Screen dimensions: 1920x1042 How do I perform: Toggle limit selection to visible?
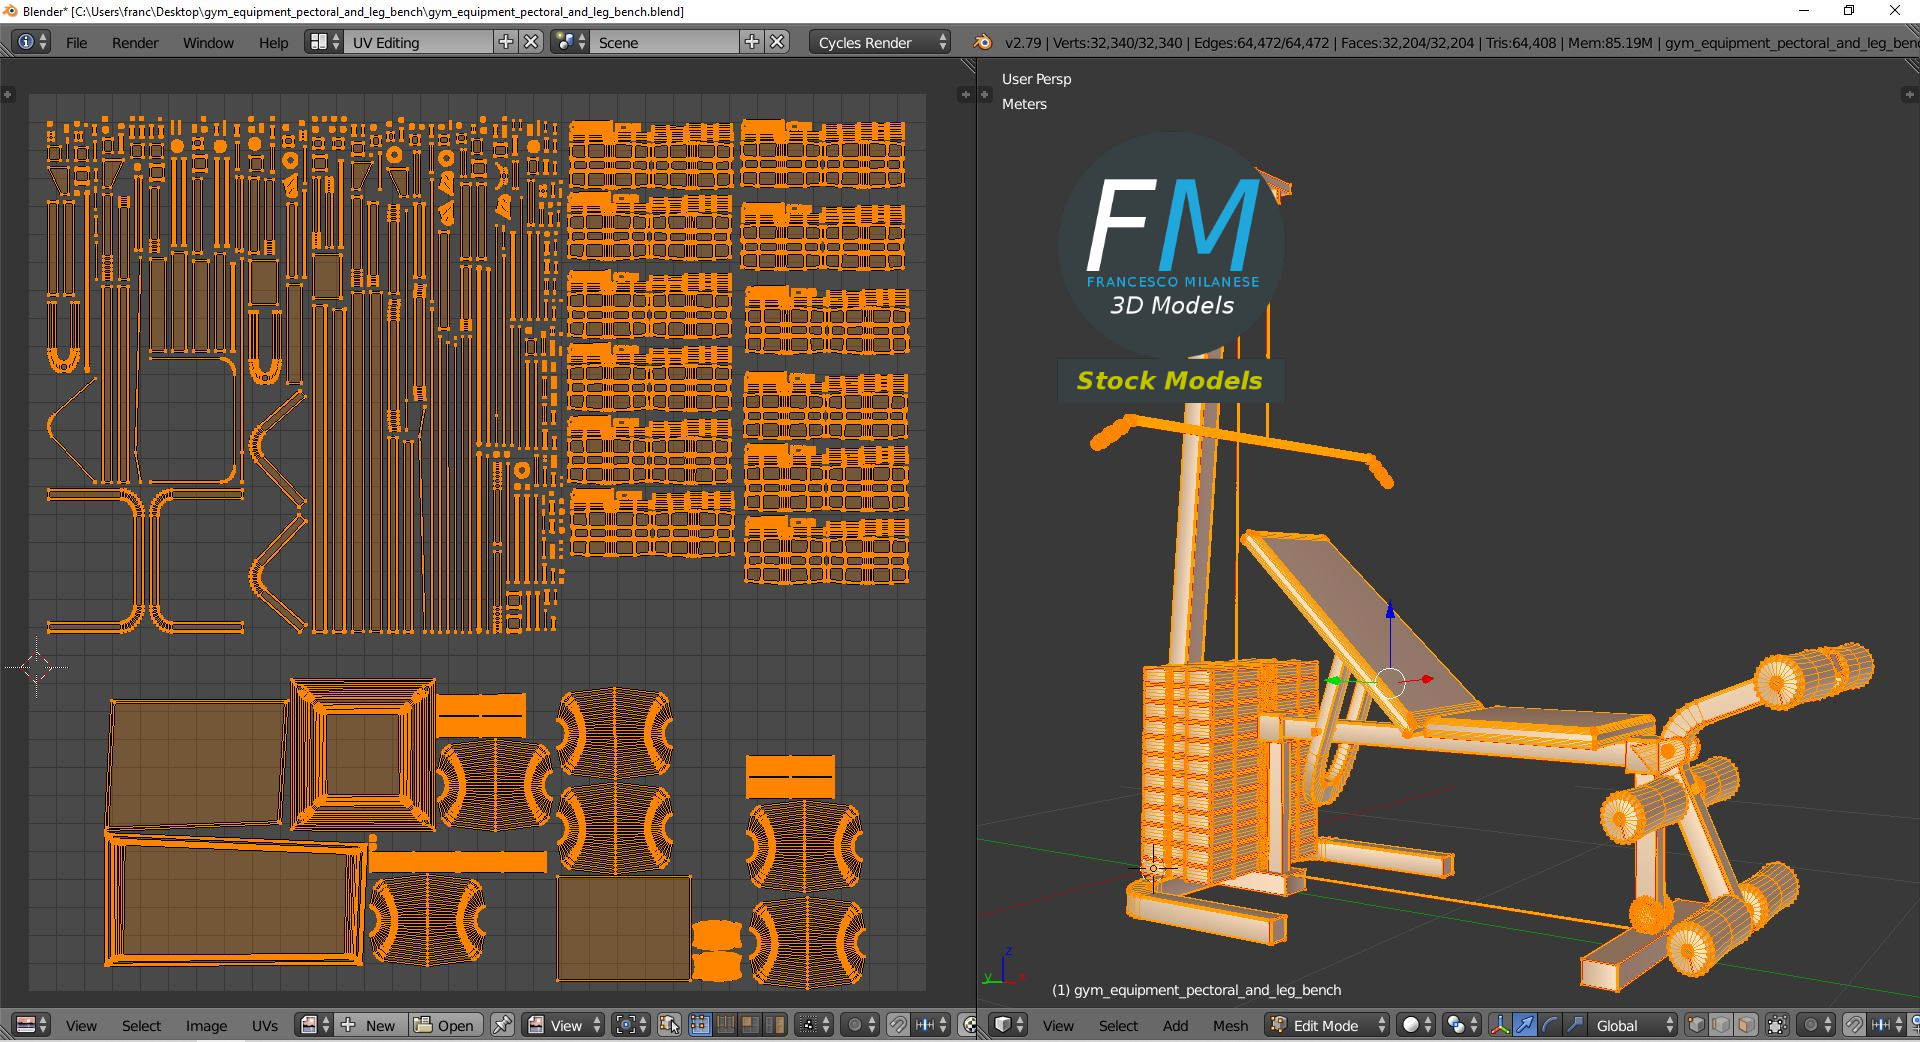pyautogui.click(x=1777, y=1025)
